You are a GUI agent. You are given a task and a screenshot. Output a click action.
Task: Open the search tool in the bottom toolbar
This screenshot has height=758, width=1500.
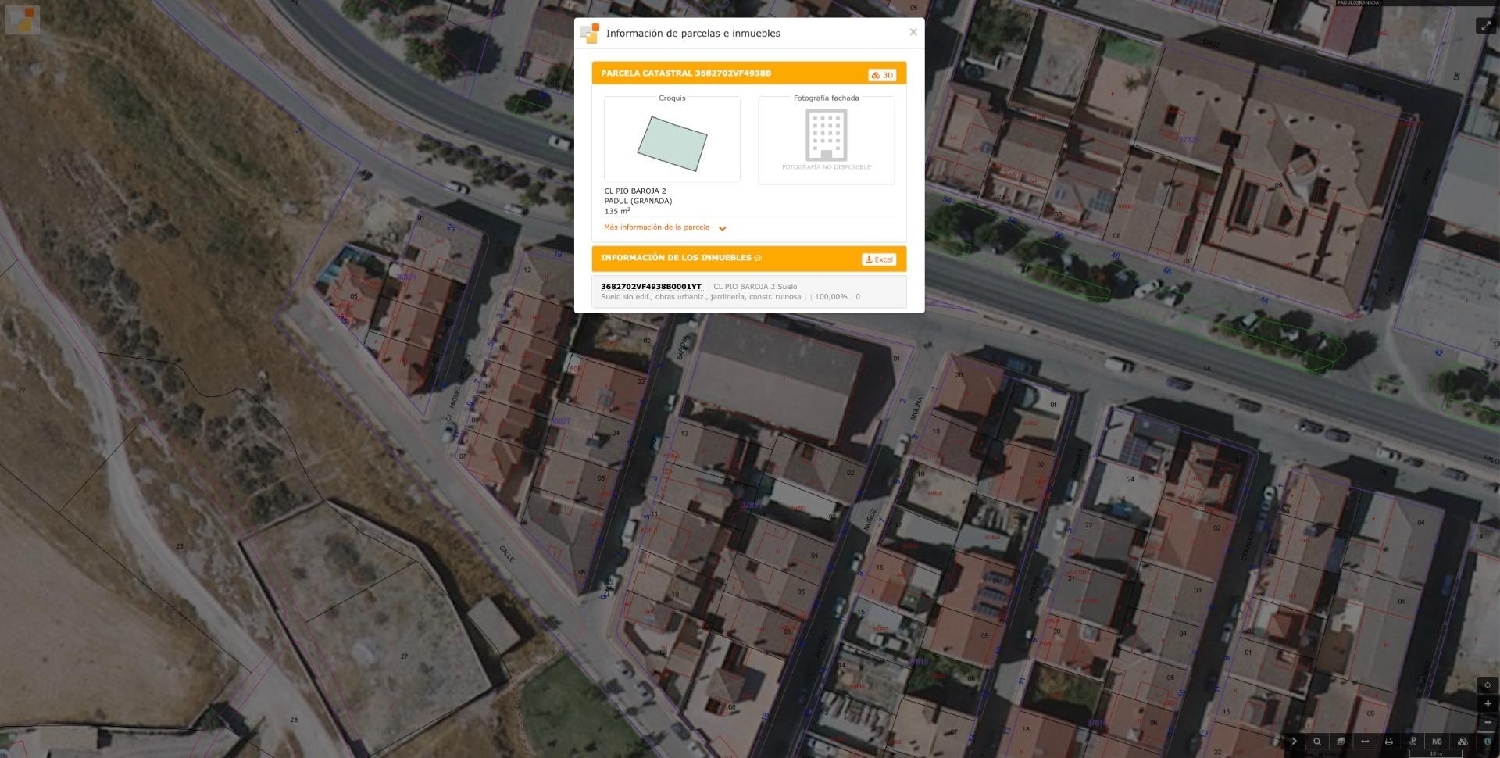tap(1317, 741)
